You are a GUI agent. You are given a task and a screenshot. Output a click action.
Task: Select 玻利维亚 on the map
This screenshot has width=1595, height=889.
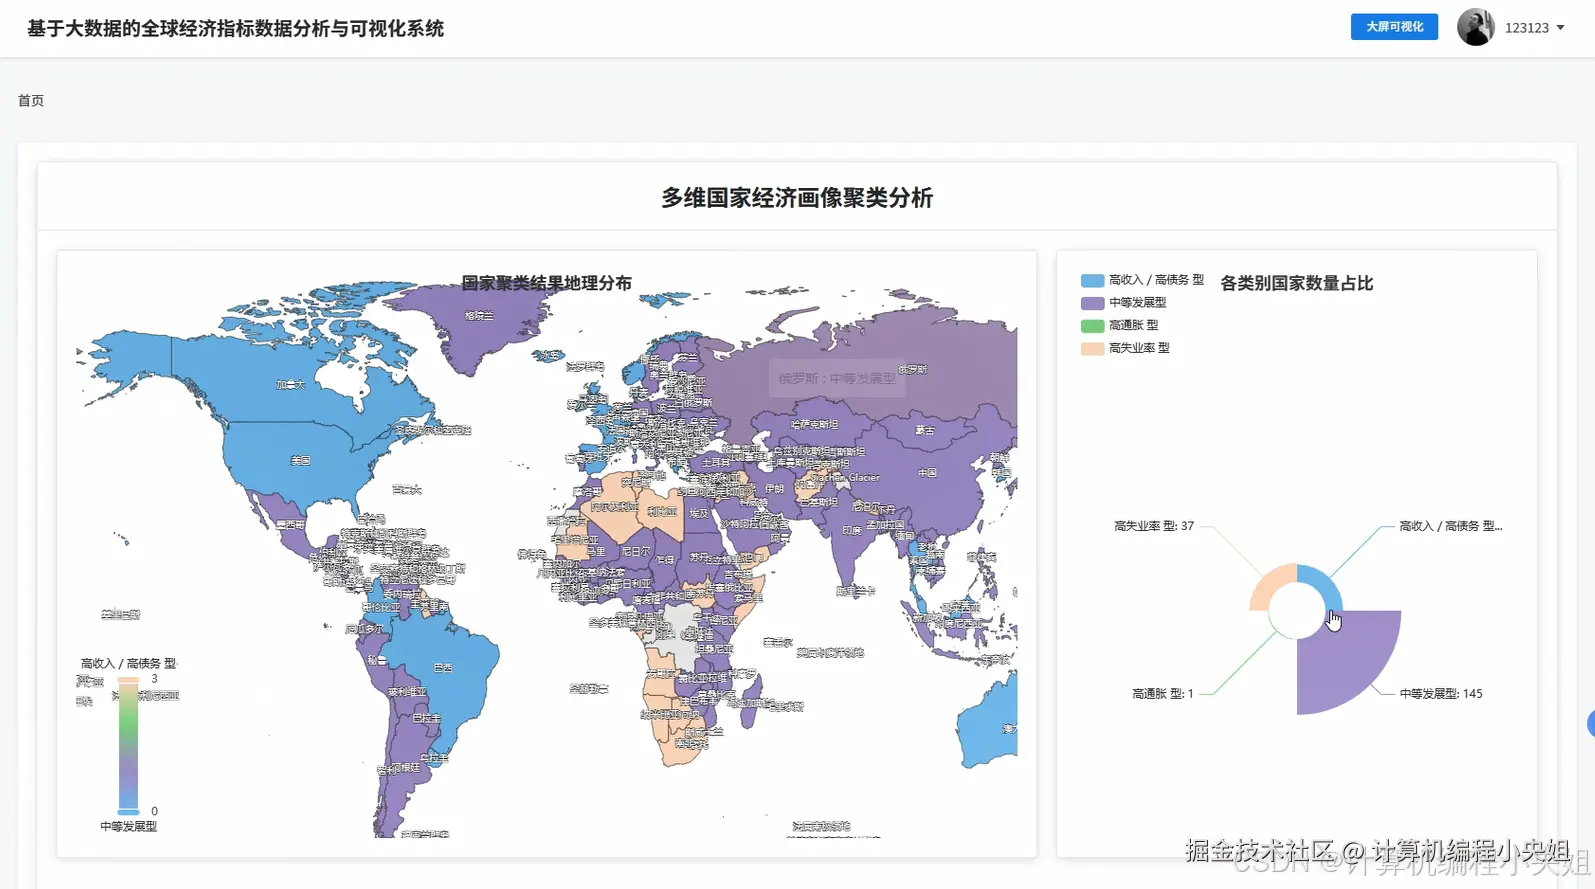407,691
